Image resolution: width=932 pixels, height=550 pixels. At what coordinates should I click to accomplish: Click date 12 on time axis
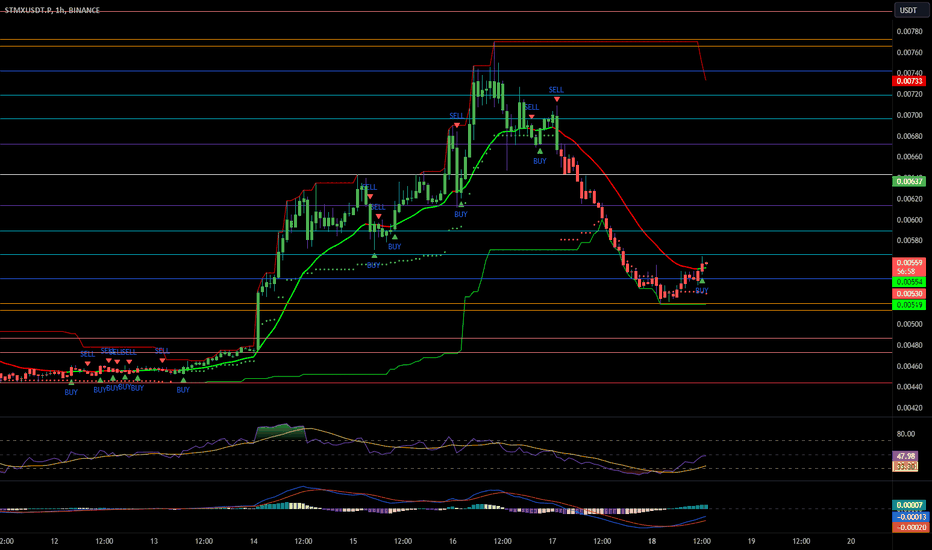click(55, 541)
